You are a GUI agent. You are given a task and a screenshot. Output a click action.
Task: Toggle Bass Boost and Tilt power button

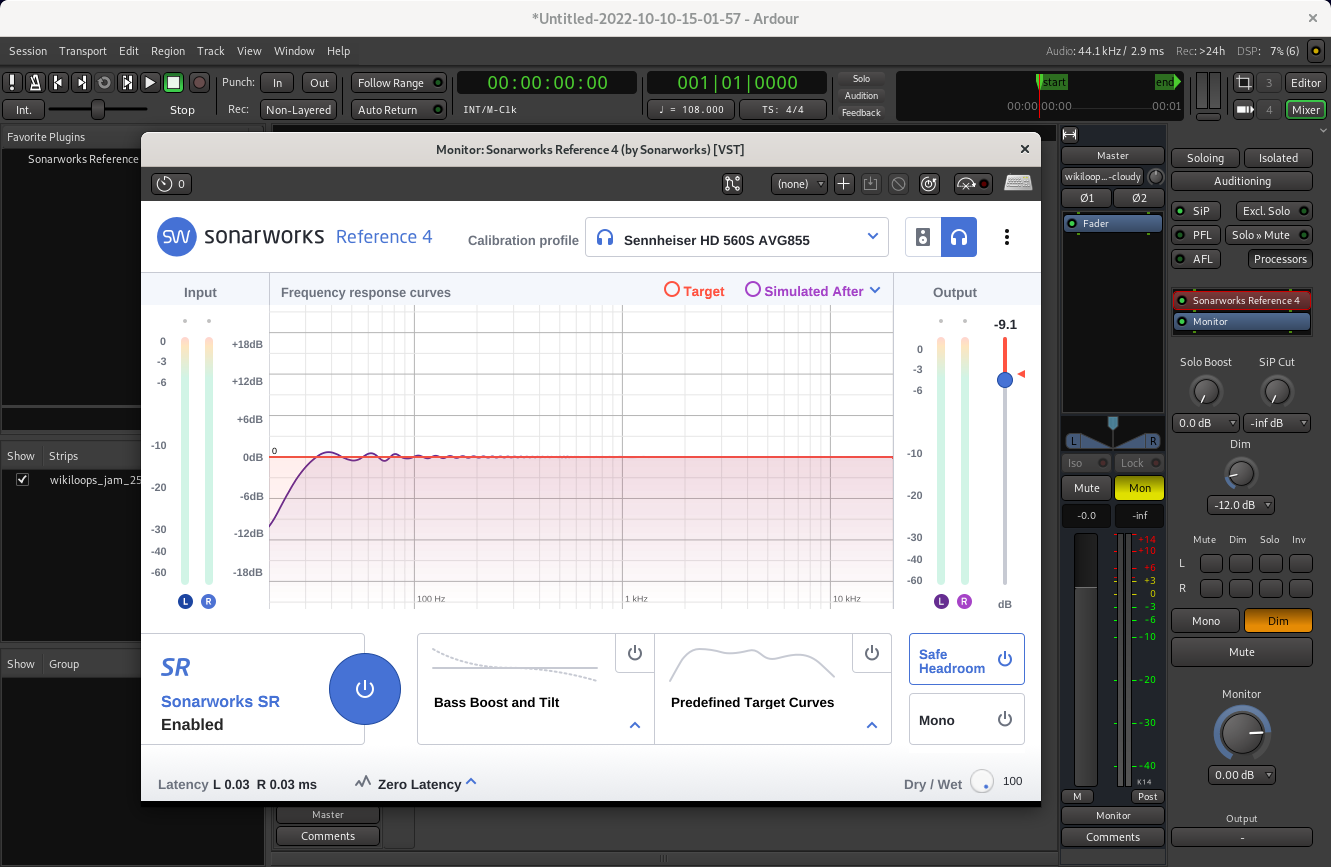tap(635, 653)
